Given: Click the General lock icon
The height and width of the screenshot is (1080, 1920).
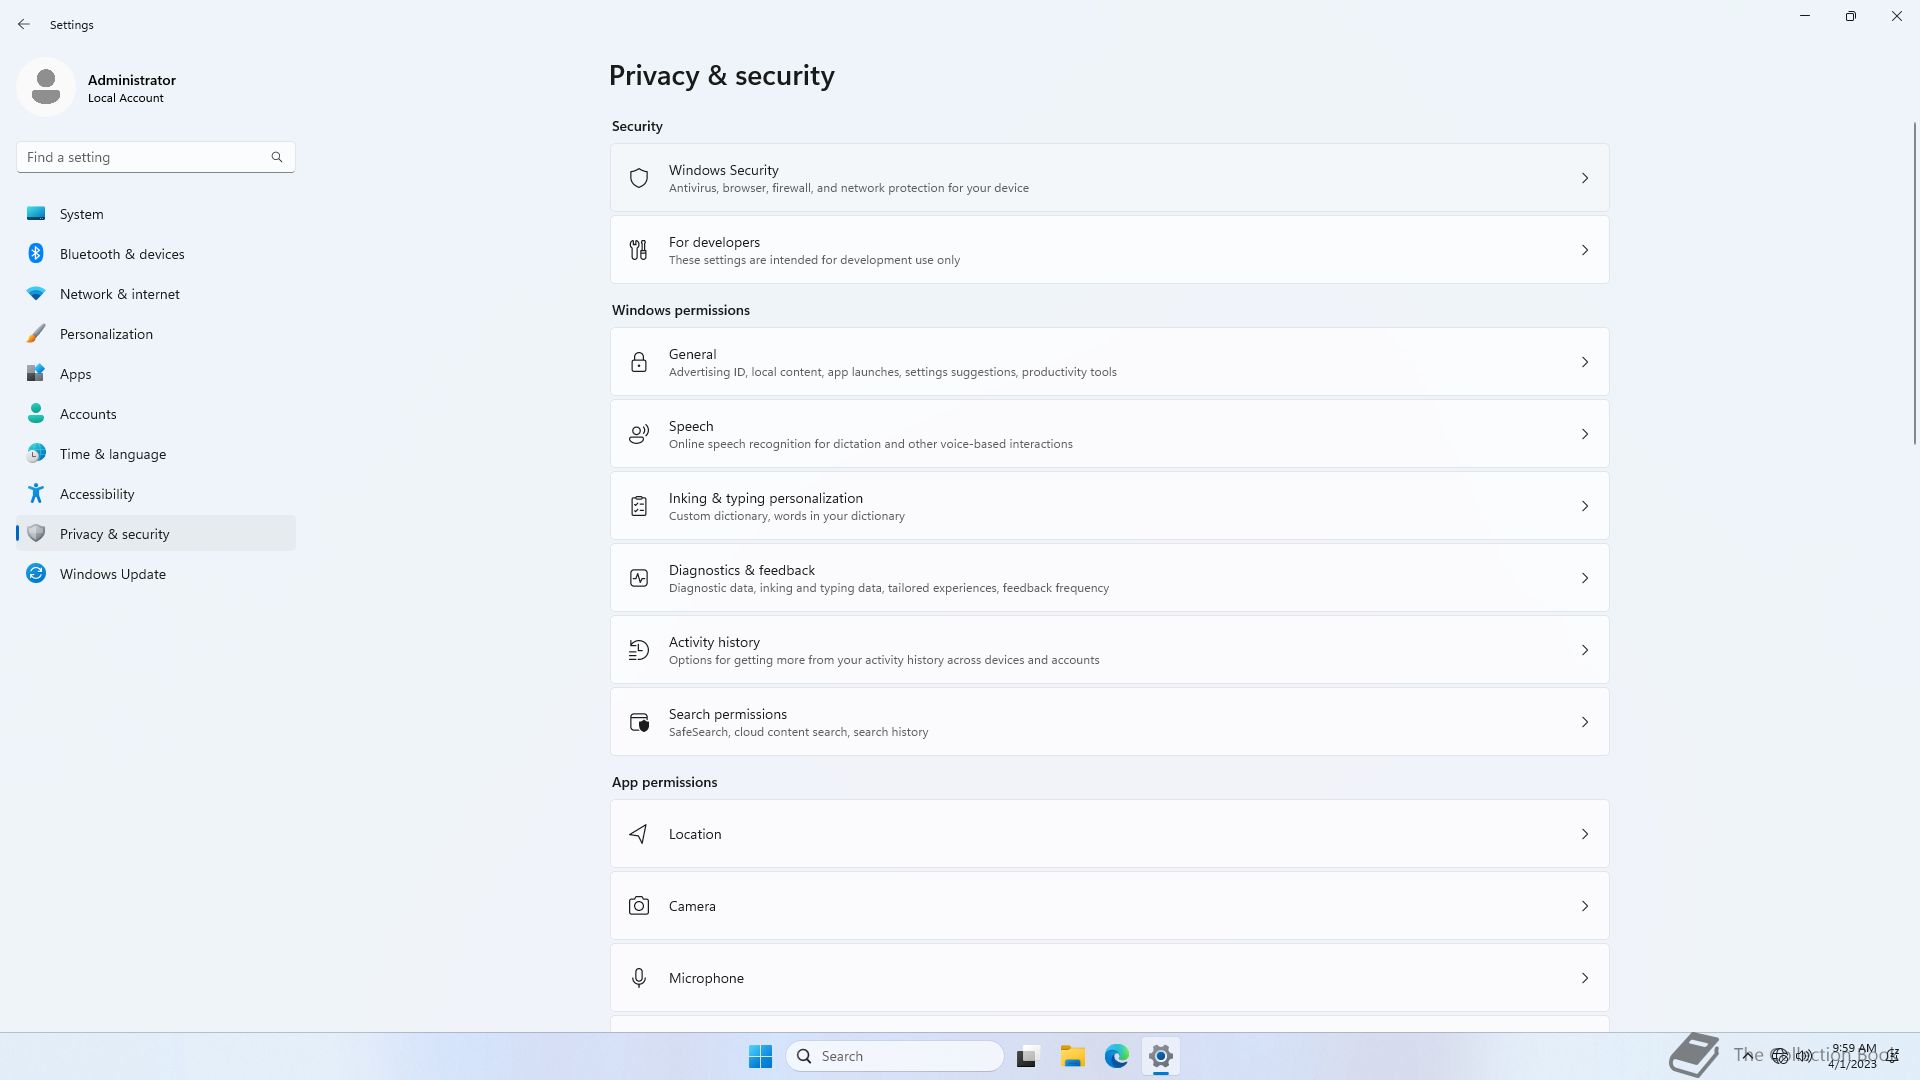Looking at the screenshot, I should point(639,362).
